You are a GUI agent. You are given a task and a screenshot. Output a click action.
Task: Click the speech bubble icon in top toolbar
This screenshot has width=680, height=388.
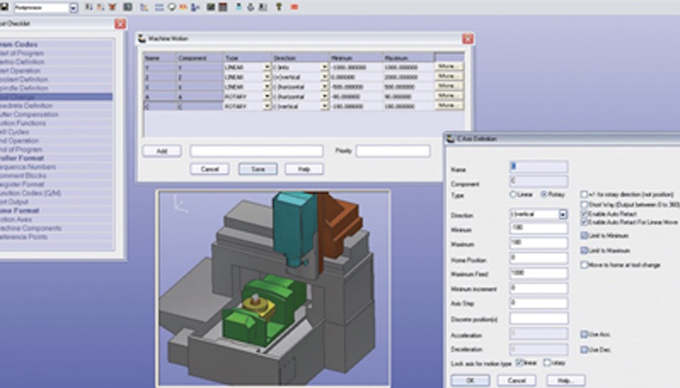point(172,7)
